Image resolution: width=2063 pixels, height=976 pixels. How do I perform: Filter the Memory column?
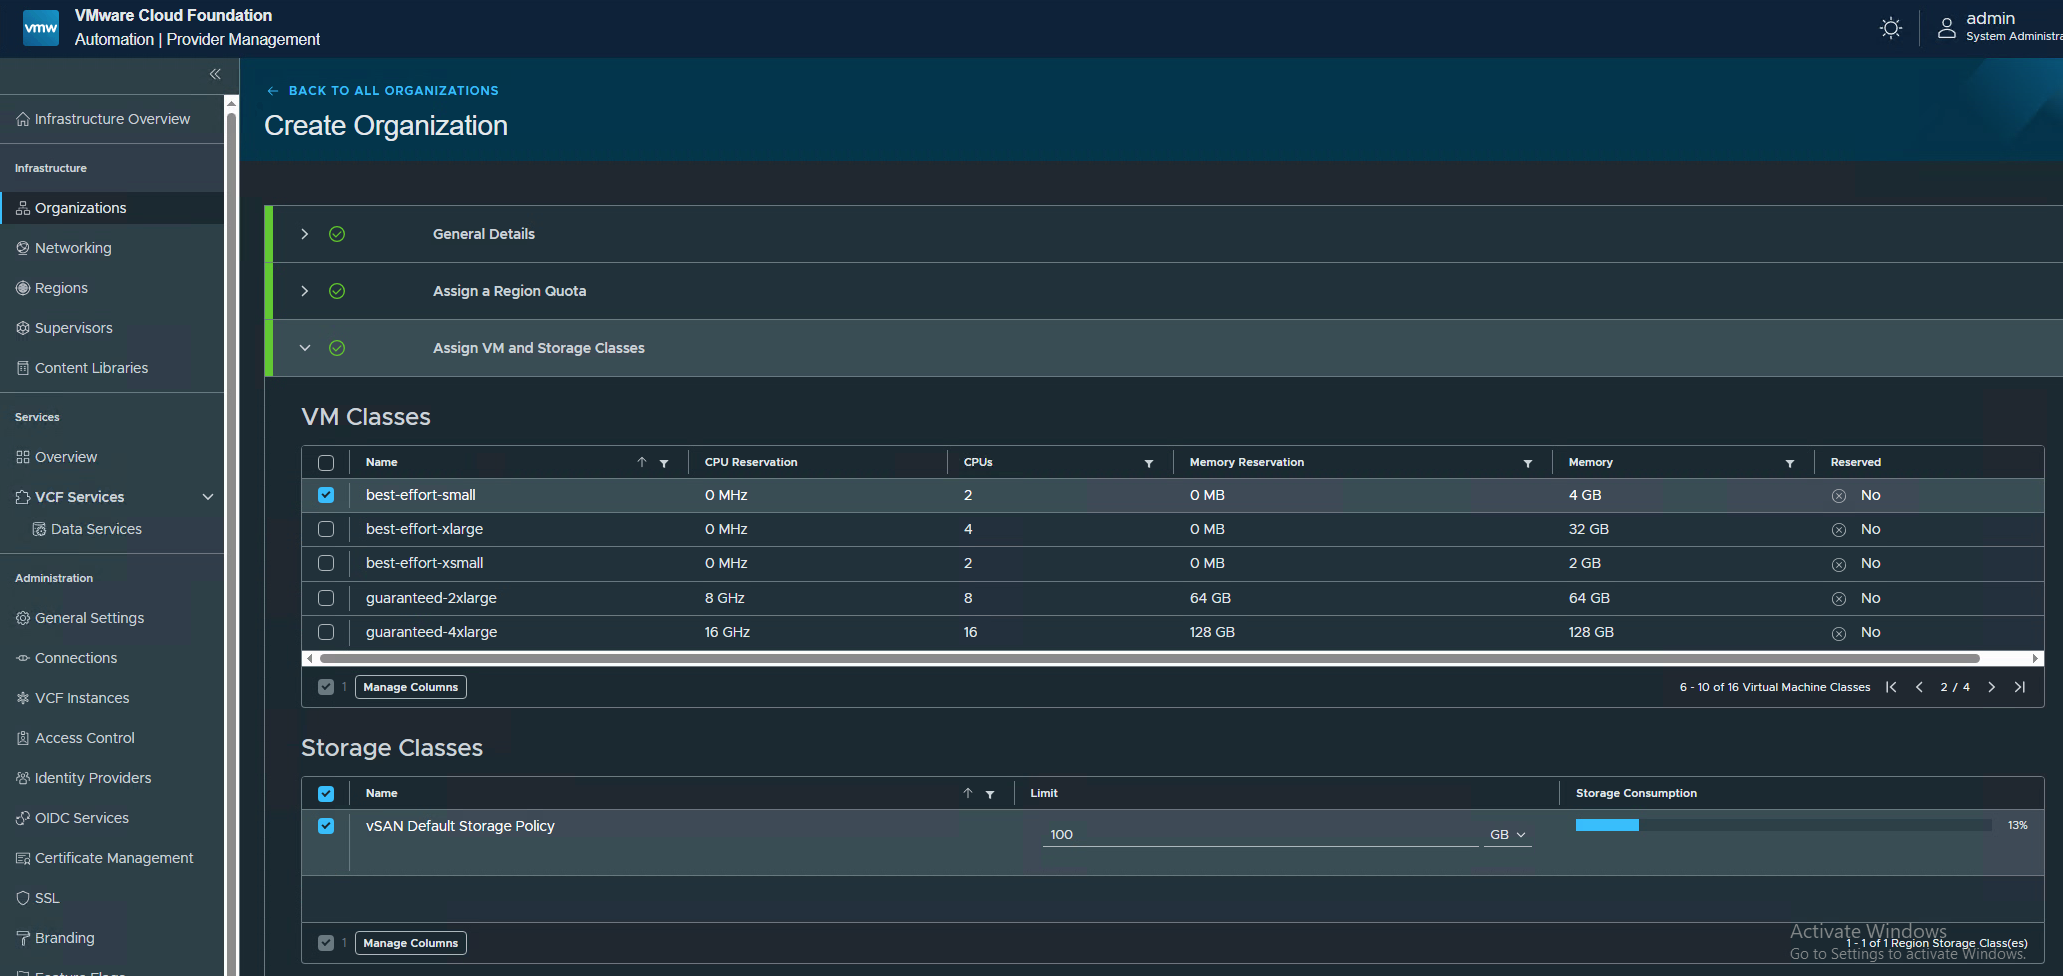(x=1790, y=463)
